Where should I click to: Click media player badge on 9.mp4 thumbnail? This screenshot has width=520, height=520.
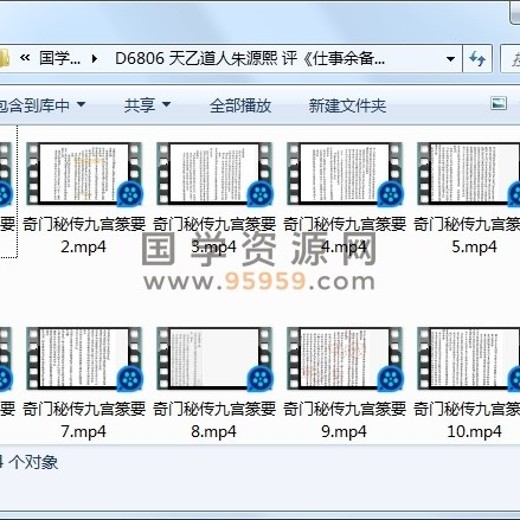(391, 378)
